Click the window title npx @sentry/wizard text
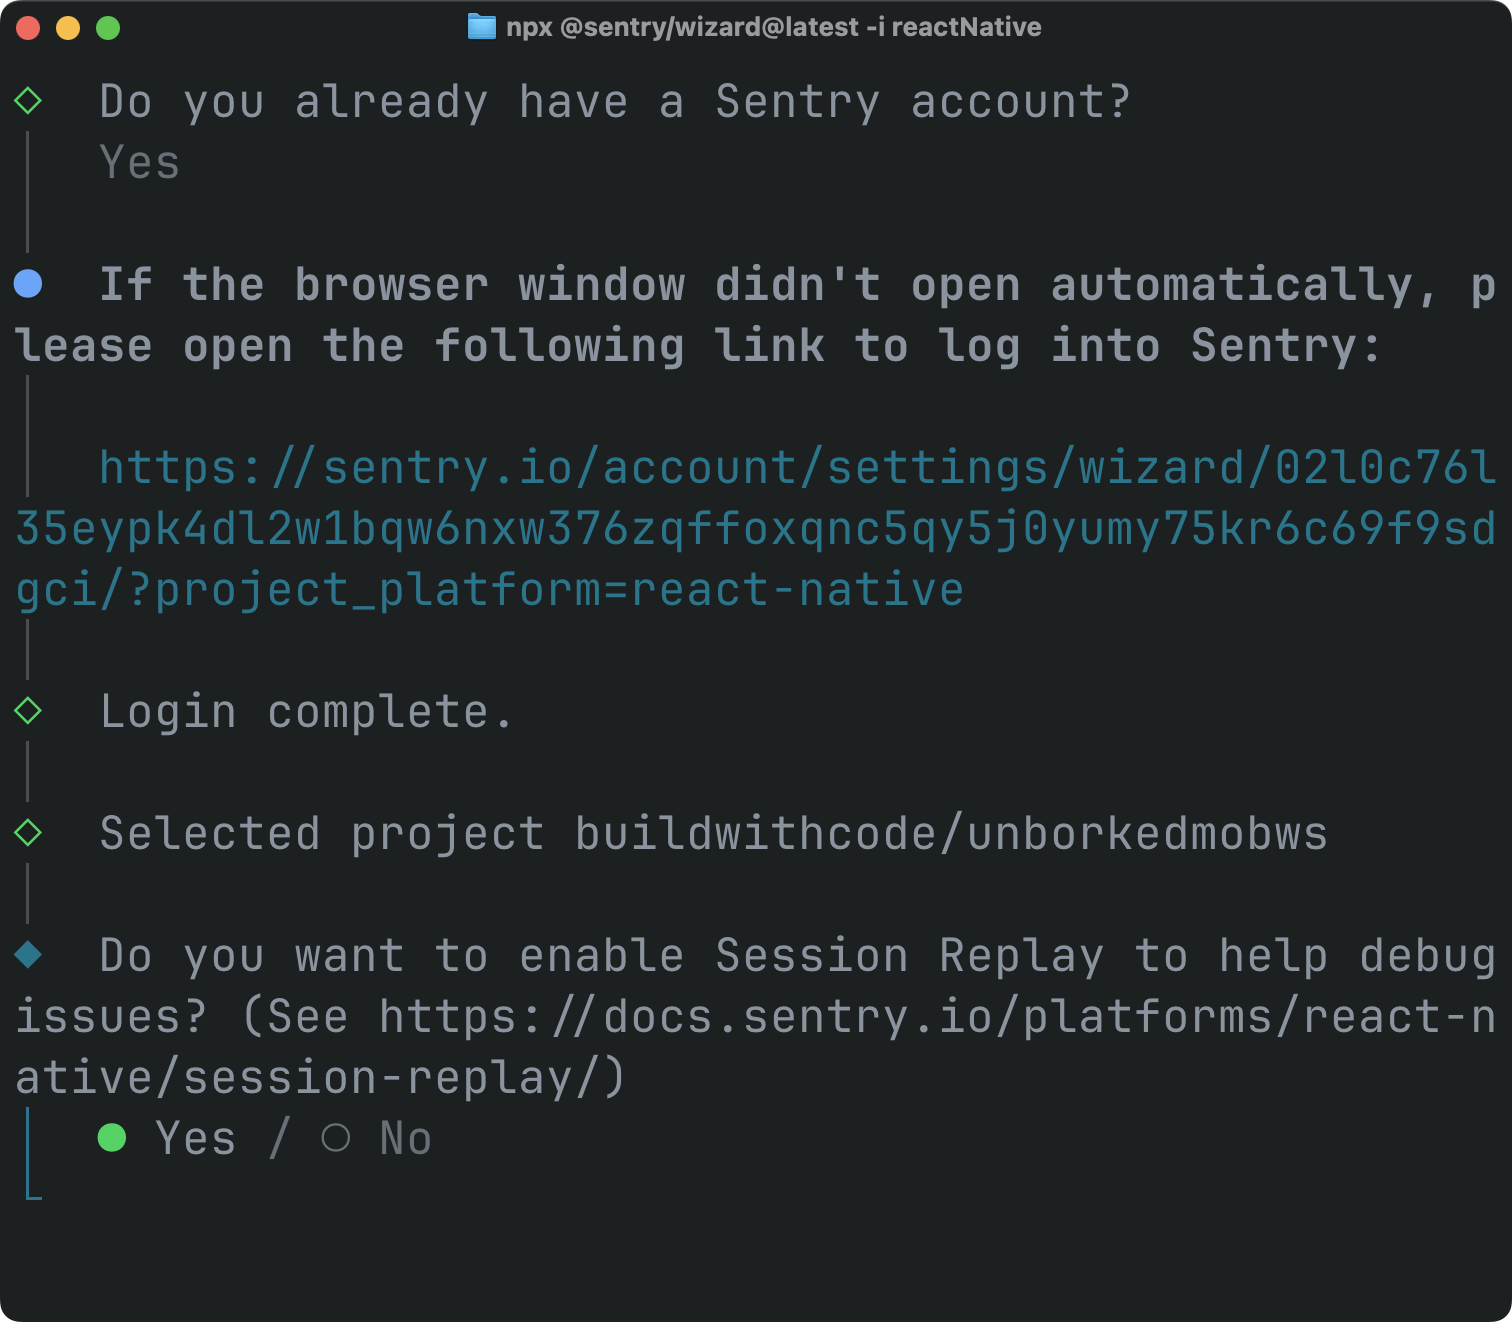This screenshot has height=1322, width=1512. [x=773, y=27]
